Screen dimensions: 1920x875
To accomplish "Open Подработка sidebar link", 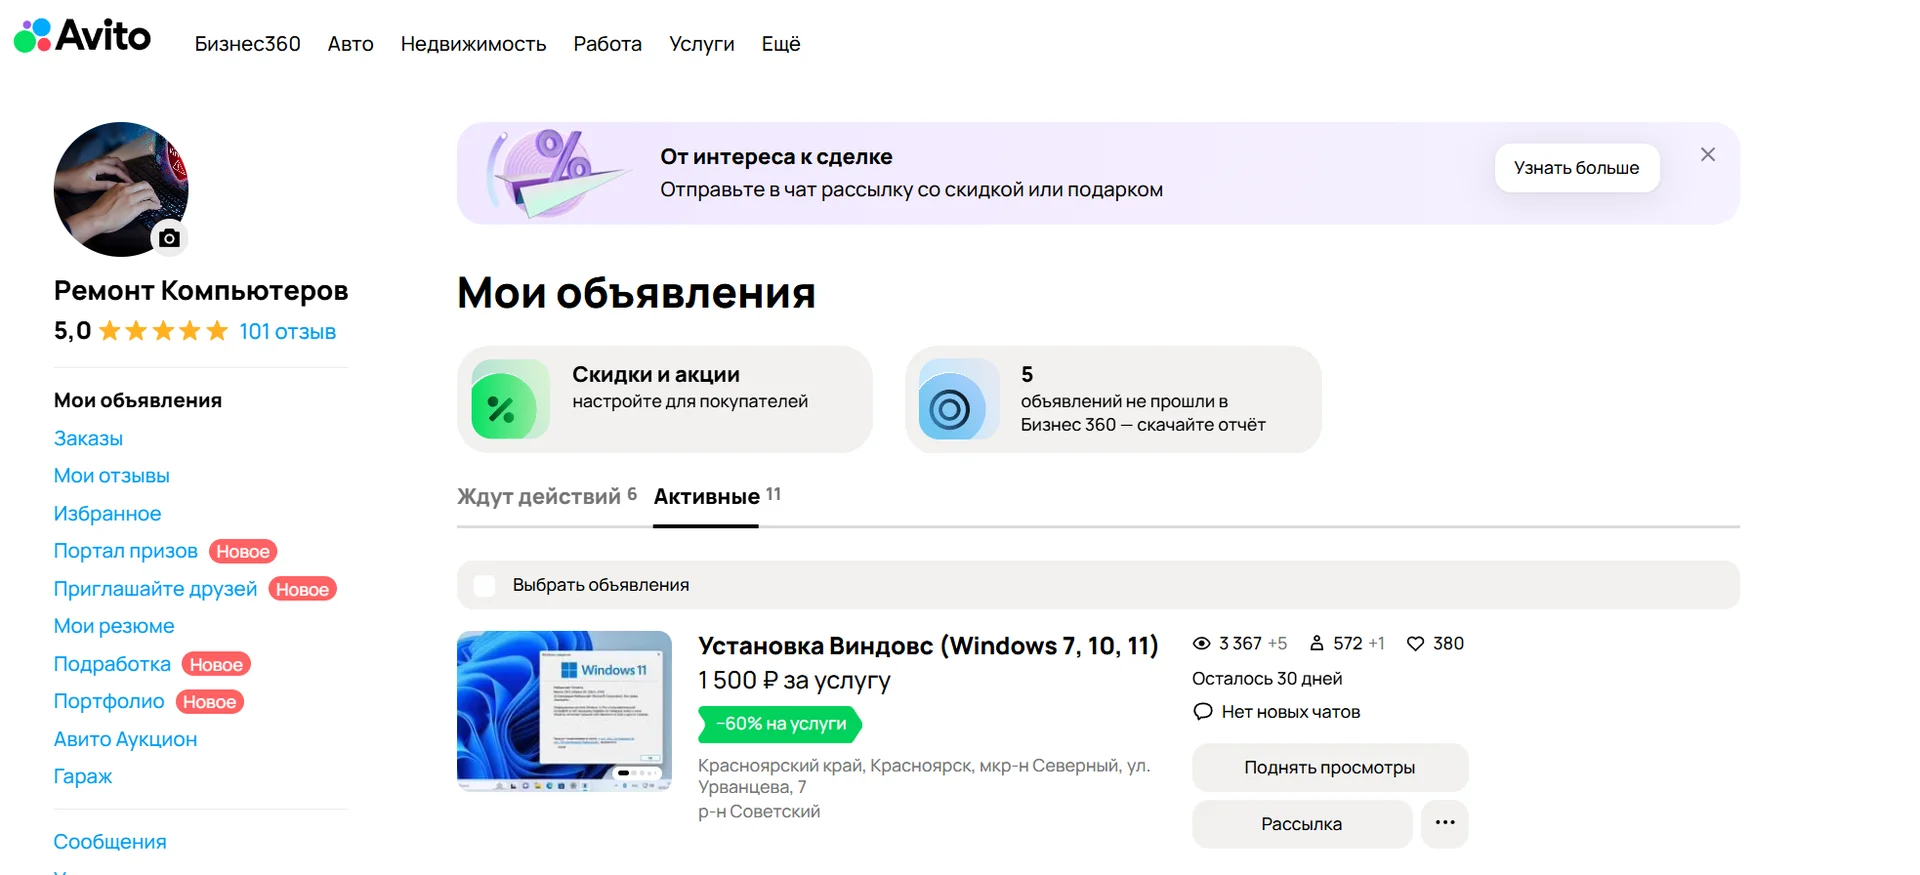I will (x=112, y=664).
